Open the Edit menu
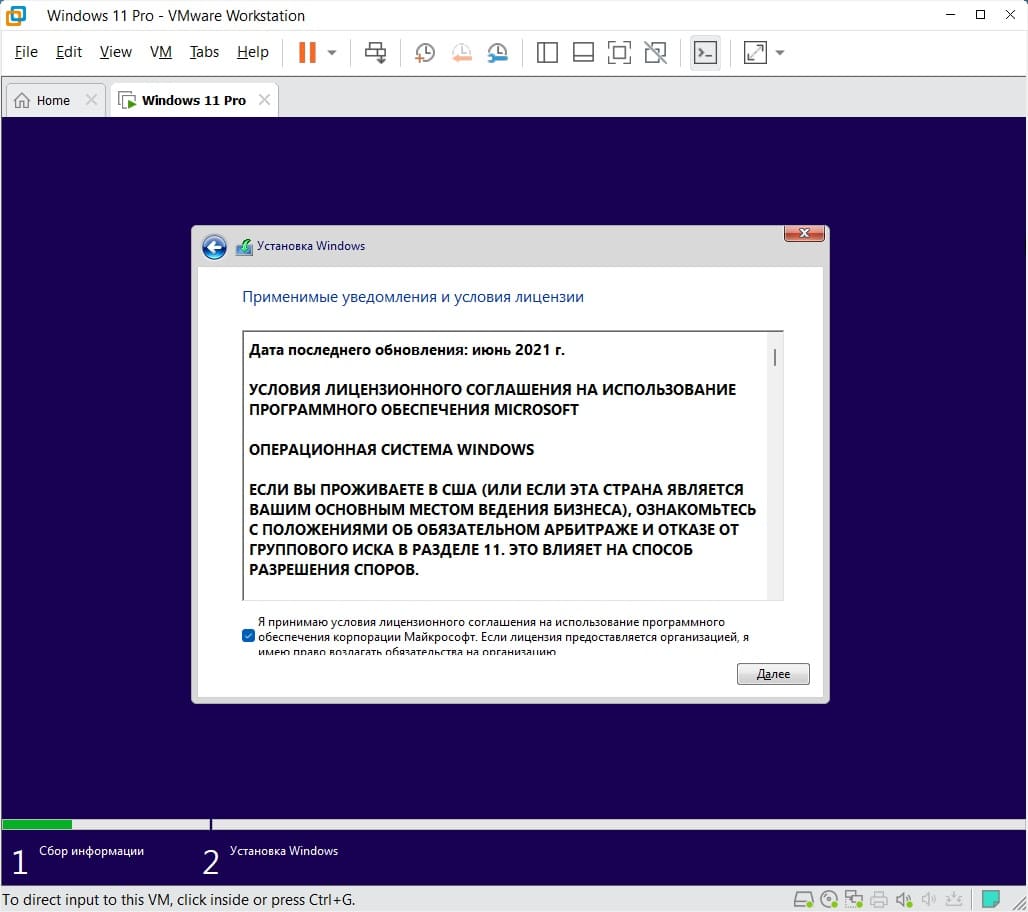Image resolution: width=1028 pixels, height=912 pixels. point(69,52)
